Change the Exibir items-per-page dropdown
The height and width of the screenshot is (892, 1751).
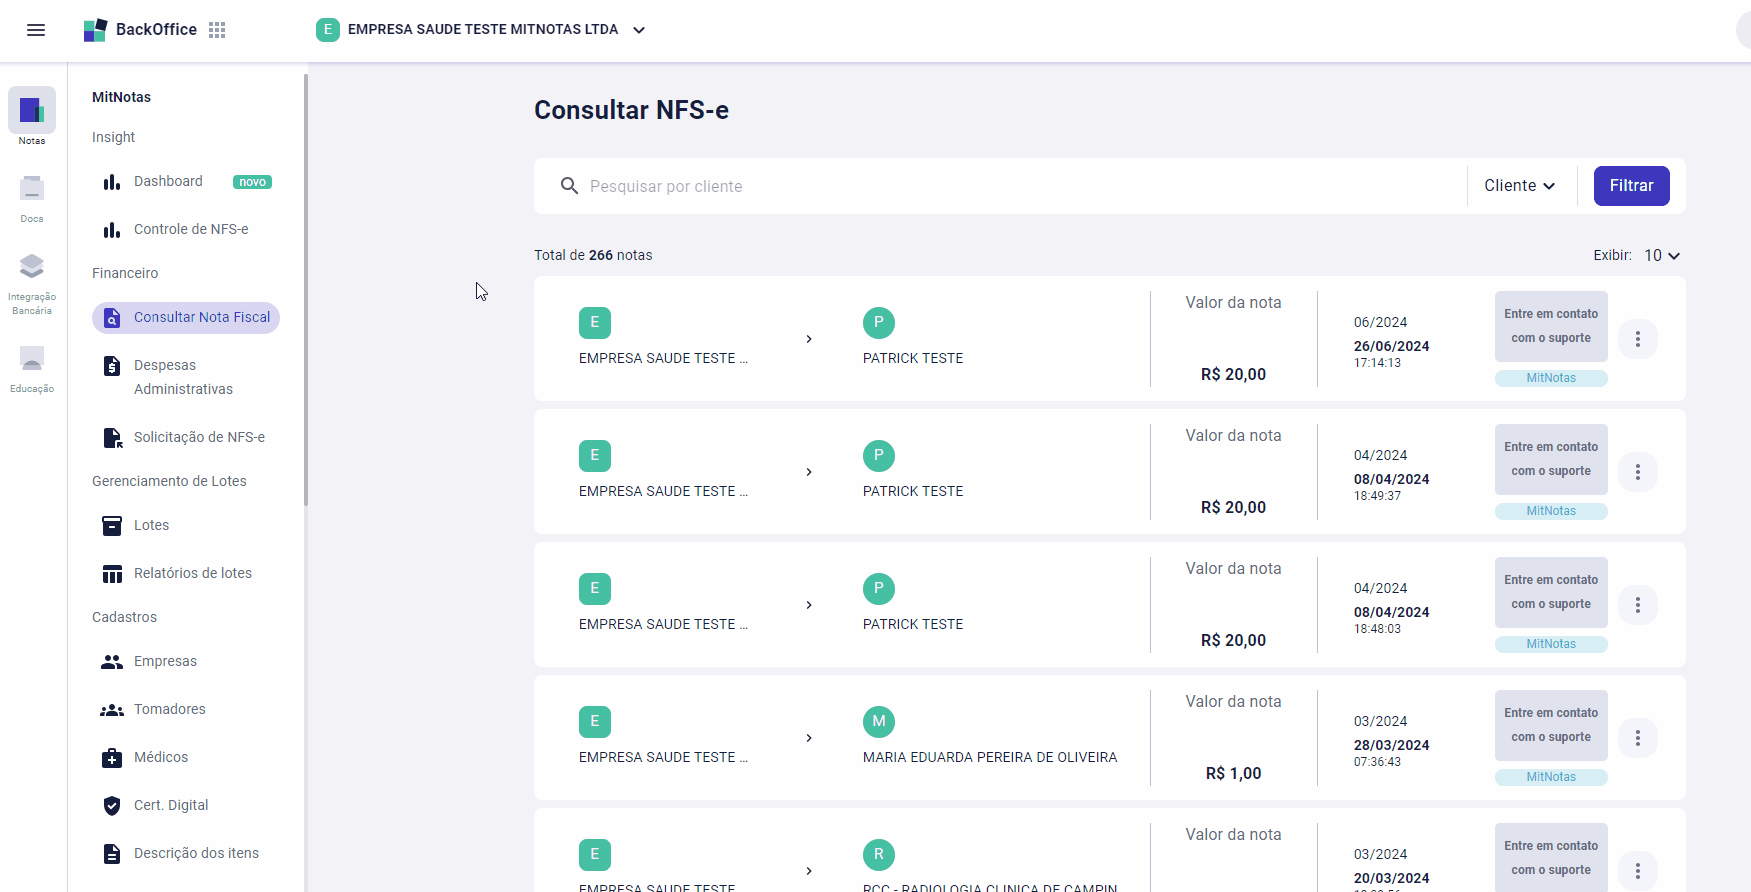click(x=1662, y=256)
